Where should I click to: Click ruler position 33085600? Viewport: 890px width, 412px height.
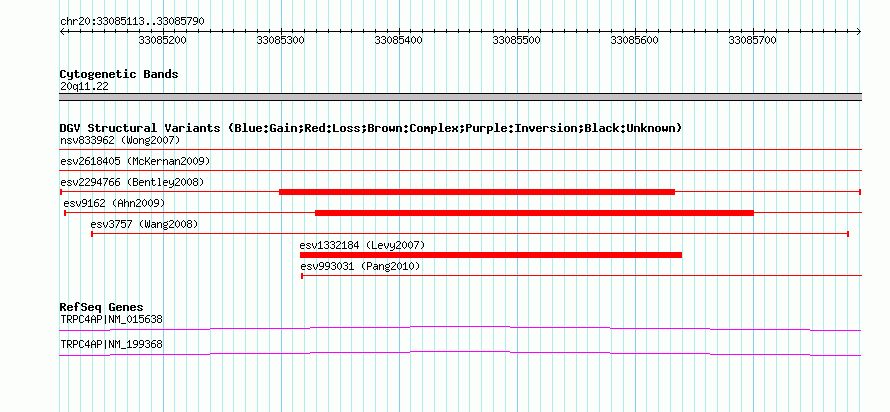click(635, 41)
